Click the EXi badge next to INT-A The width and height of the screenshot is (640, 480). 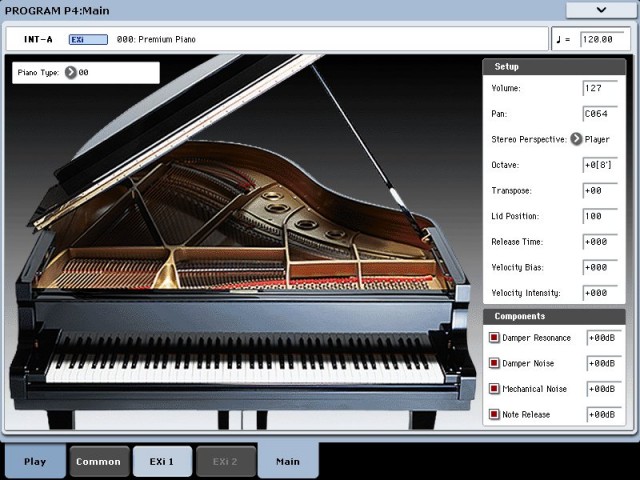click(x=88, y=40)
